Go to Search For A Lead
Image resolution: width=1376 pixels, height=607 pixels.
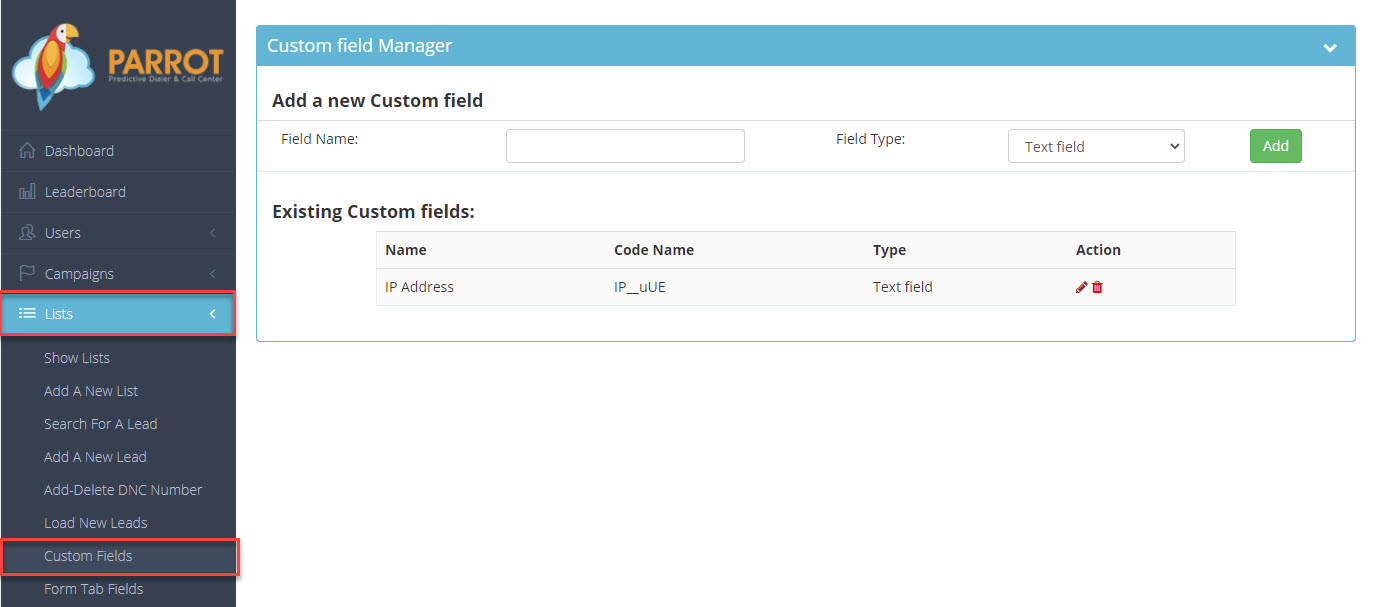tap(101, 424)
